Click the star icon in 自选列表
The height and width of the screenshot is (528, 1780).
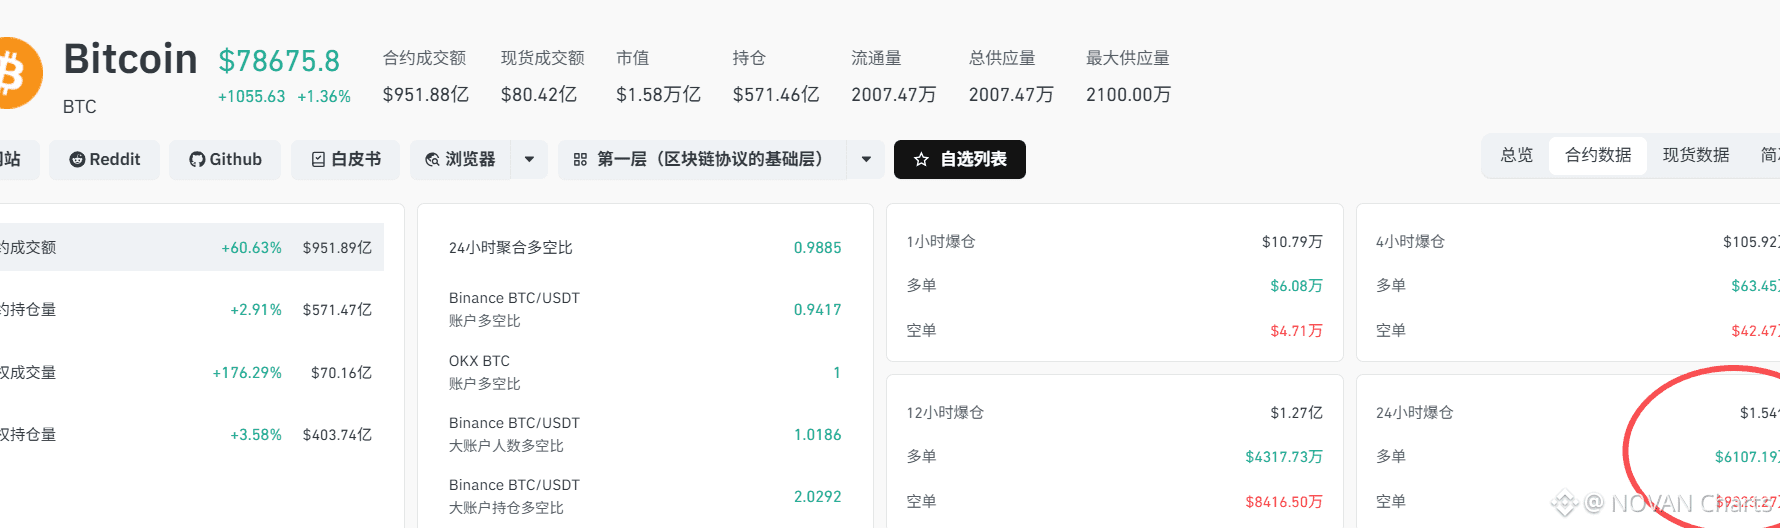pyautogui.click(x=921, y=159)
